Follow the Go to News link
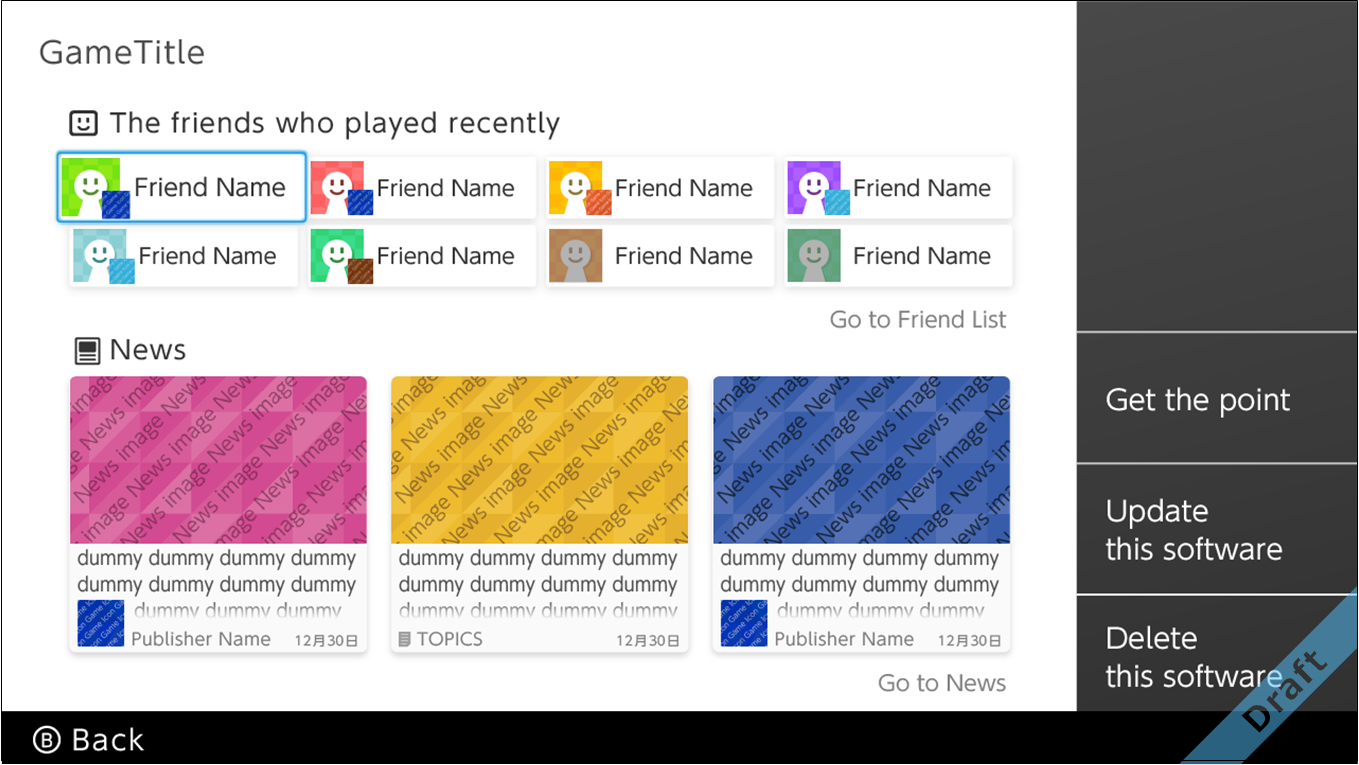The image size is (1359, 765). pyautogui.click(x=942, y=683)
